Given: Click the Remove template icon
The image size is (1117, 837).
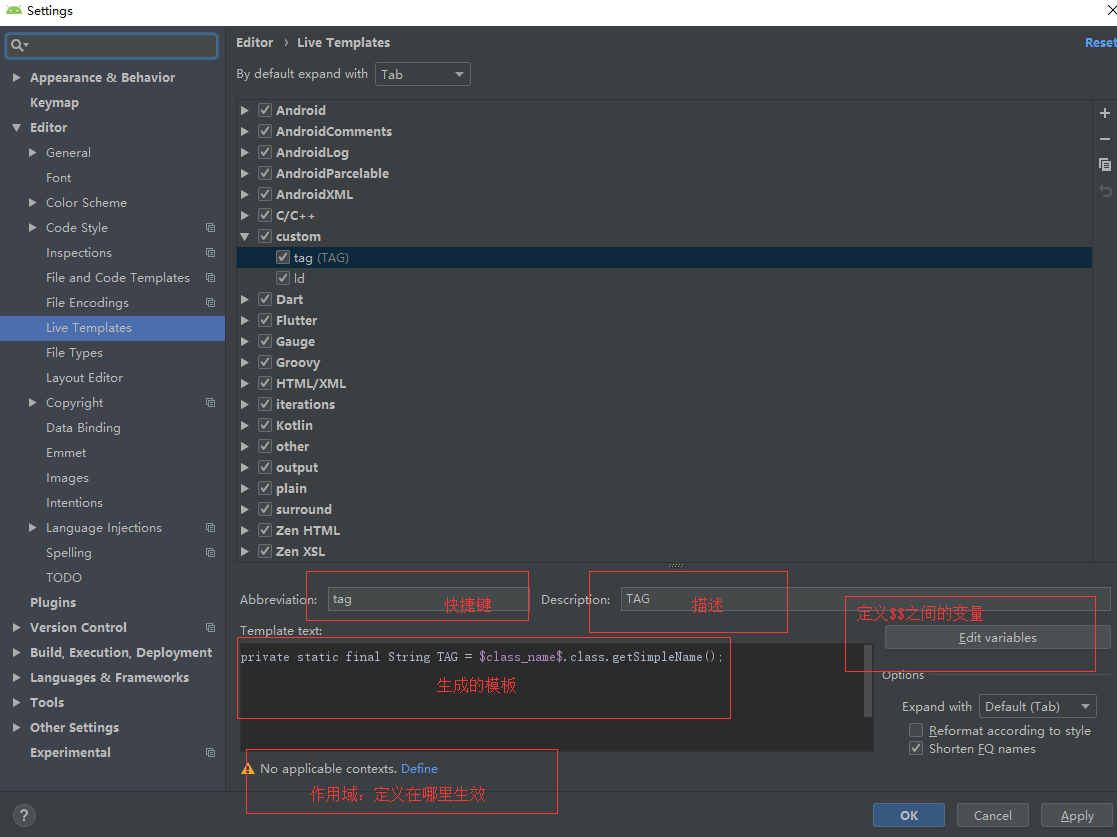Looking at the screenshot, I should (x=1104, y=139).
